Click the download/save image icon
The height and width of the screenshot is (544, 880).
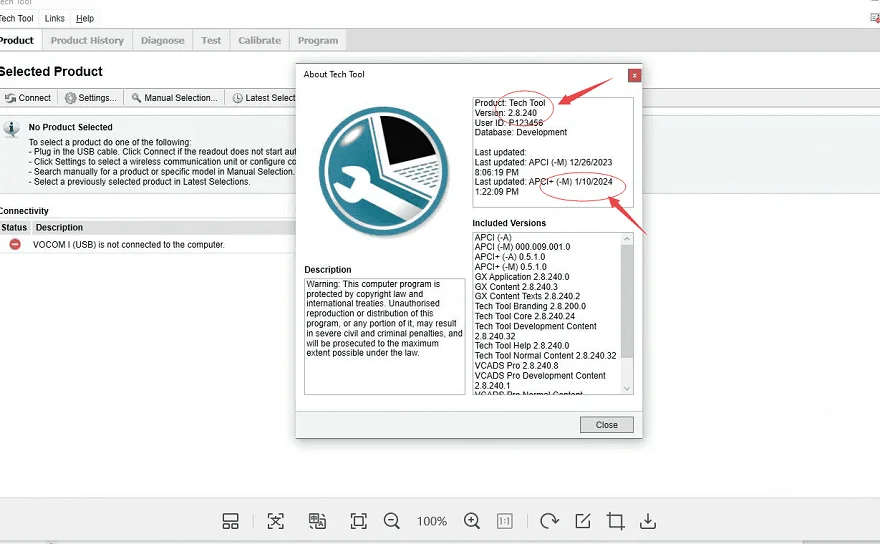coord(648,522)
